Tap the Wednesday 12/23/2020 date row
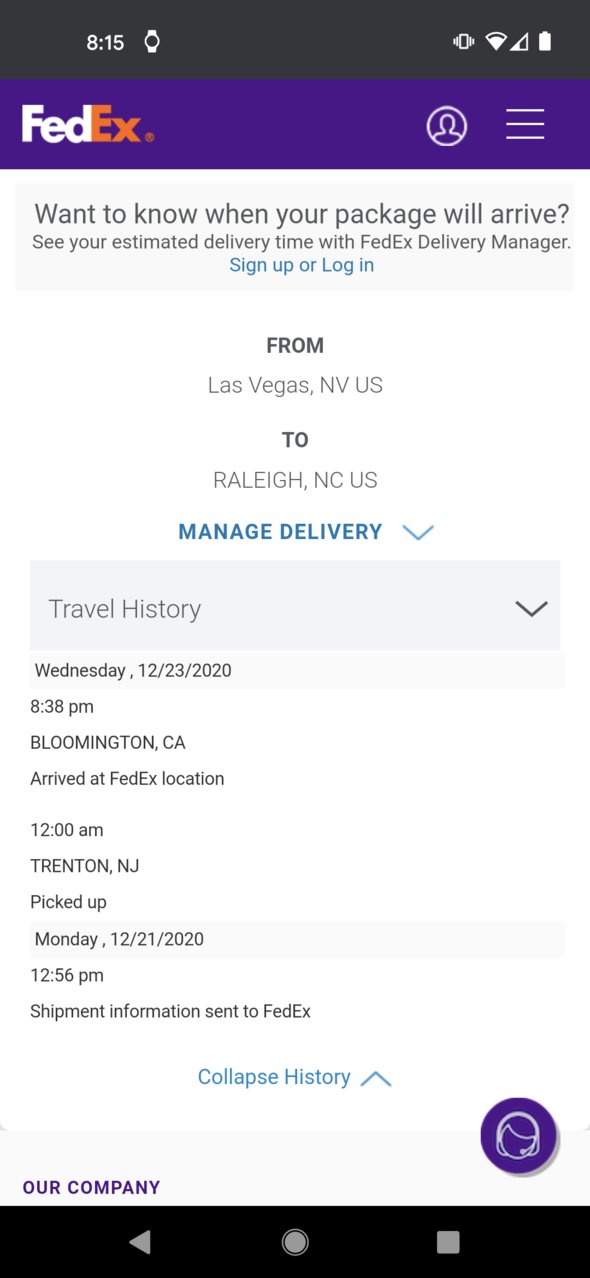The image size is (590, 1278). click(297, 671)
